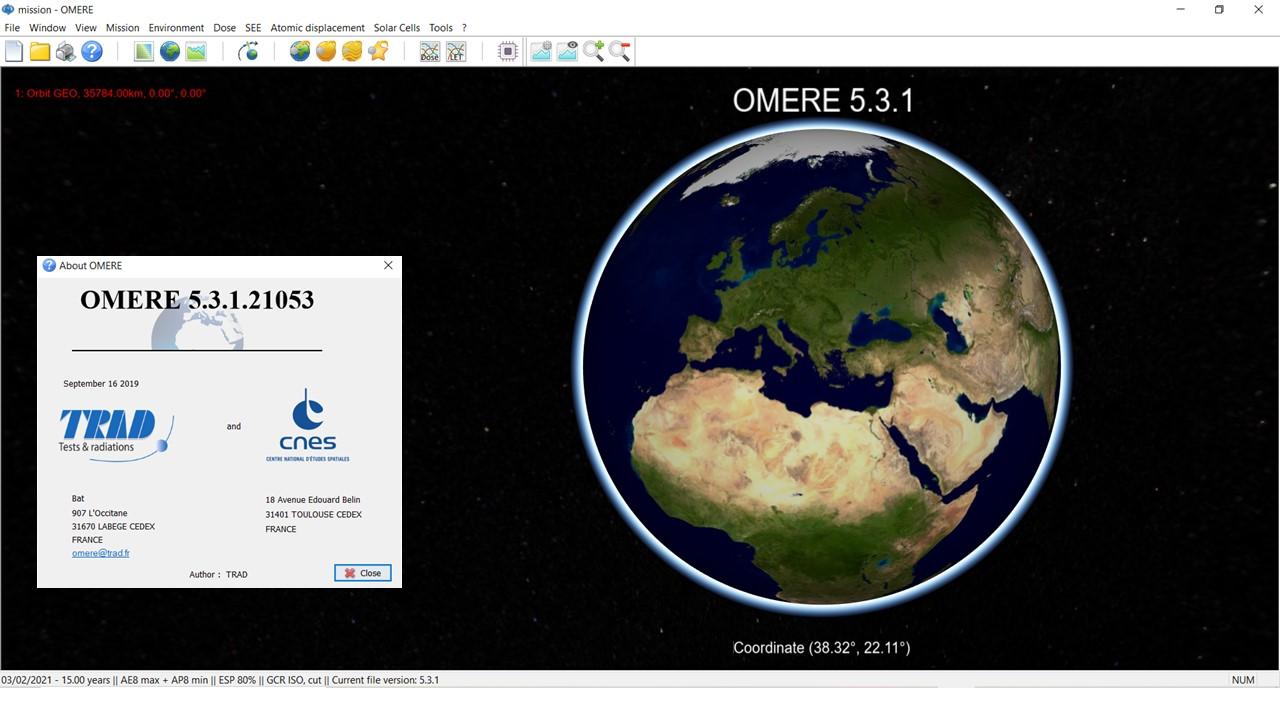Screen dimensions: 1280x720
Task: Open the Solar Cells menu
Action: [397, 28]
